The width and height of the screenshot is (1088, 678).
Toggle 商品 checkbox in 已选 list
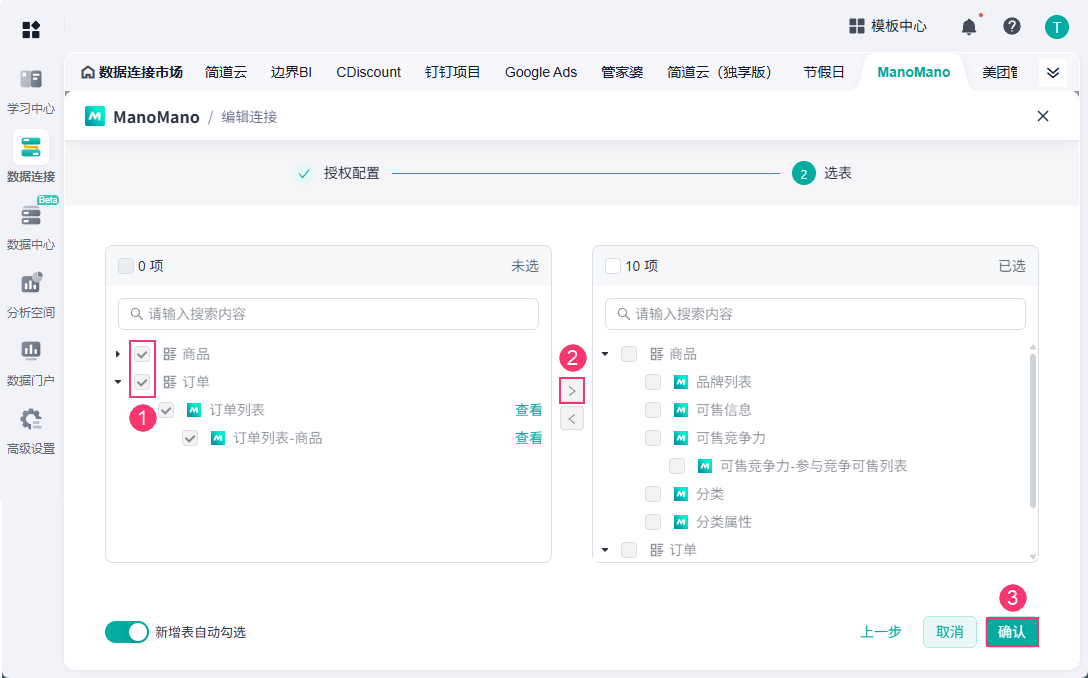coord(629,355)
